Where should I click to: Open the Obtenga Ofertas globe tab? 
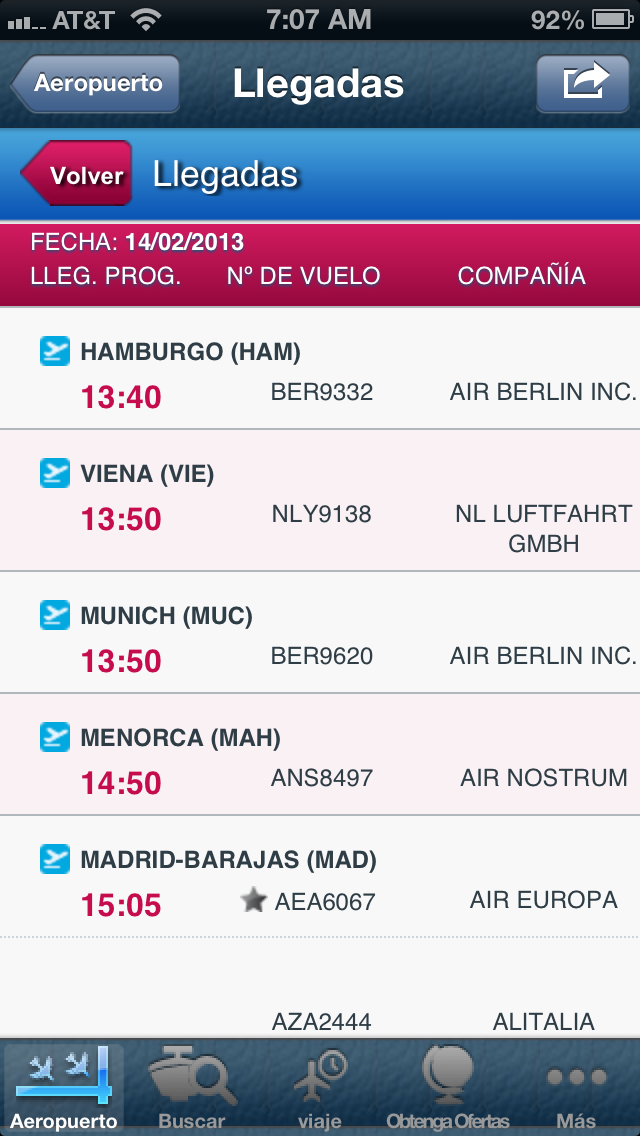coord(448,1087)
